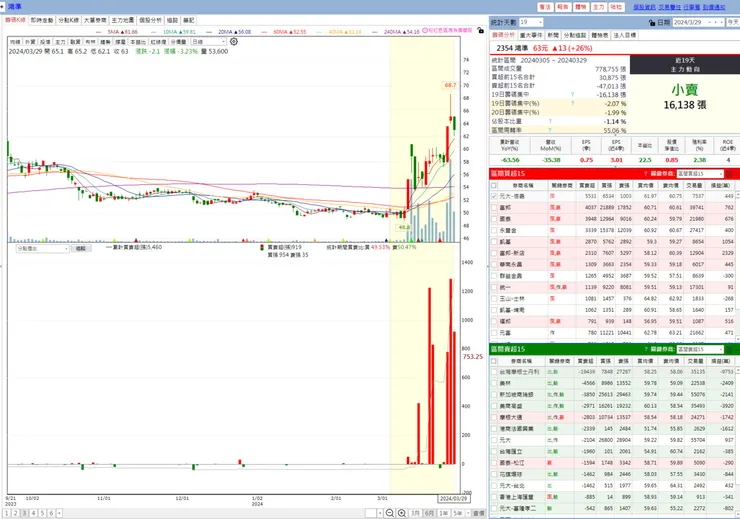Open the 法人目標 tab
The width and height of the screenshot is (740, 519).
[x=625, y=35]
